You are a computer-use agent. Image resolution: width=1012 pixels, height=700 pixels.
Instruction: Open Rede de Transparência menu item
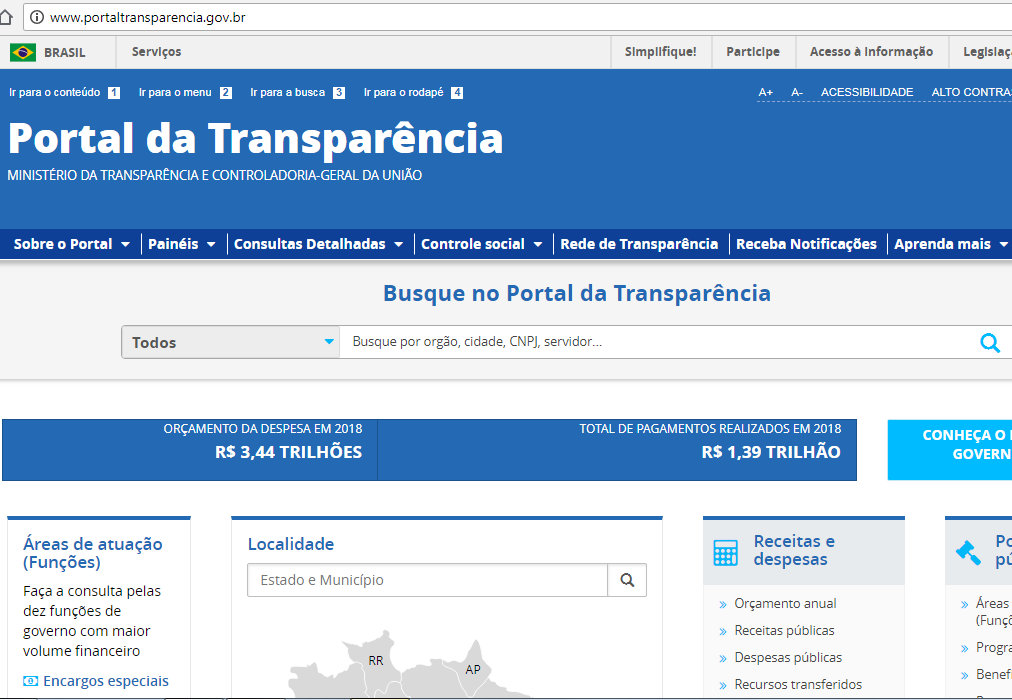[639, 245]
